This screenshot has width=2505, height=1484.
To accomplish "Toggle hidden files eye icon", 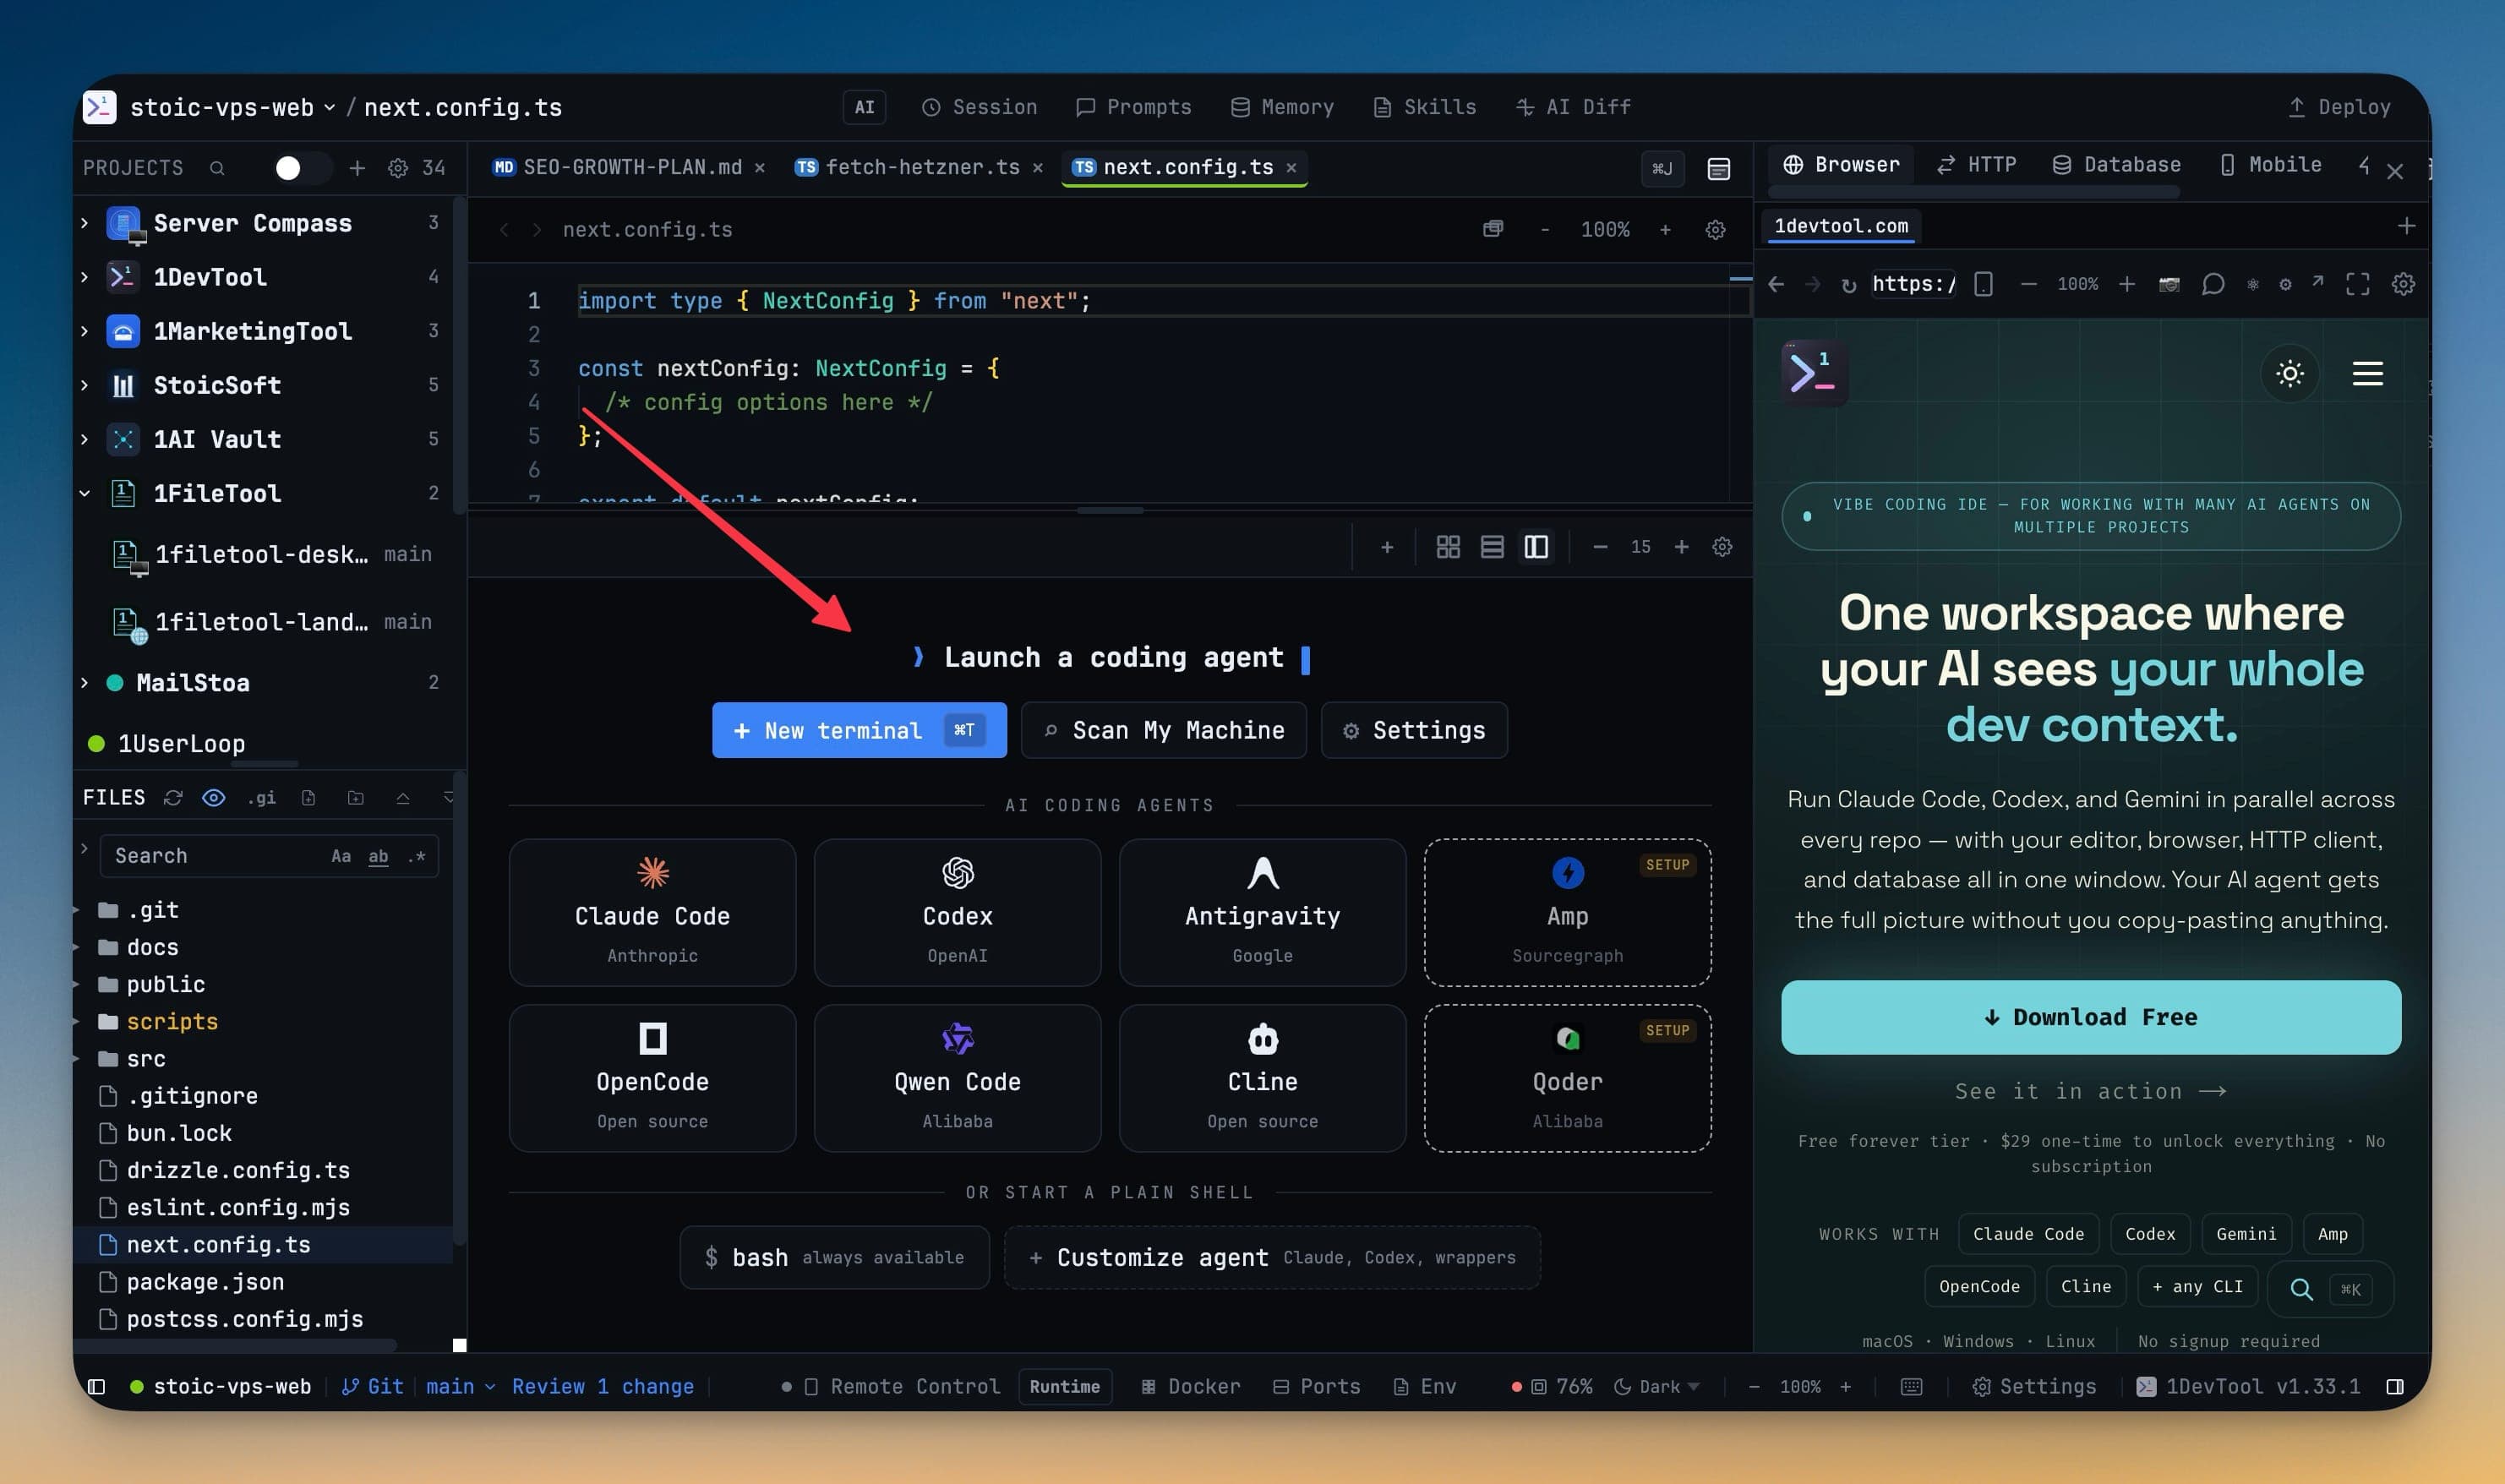I will click(214, 797).
